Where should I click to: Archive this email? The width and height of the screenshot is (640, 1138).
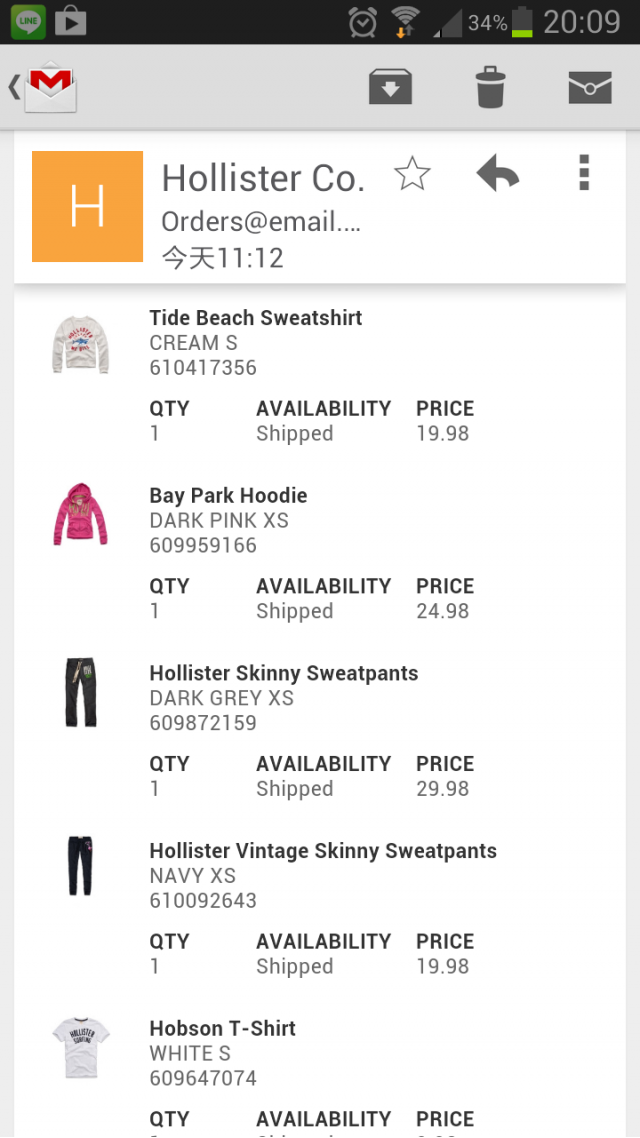click(390, 88)
